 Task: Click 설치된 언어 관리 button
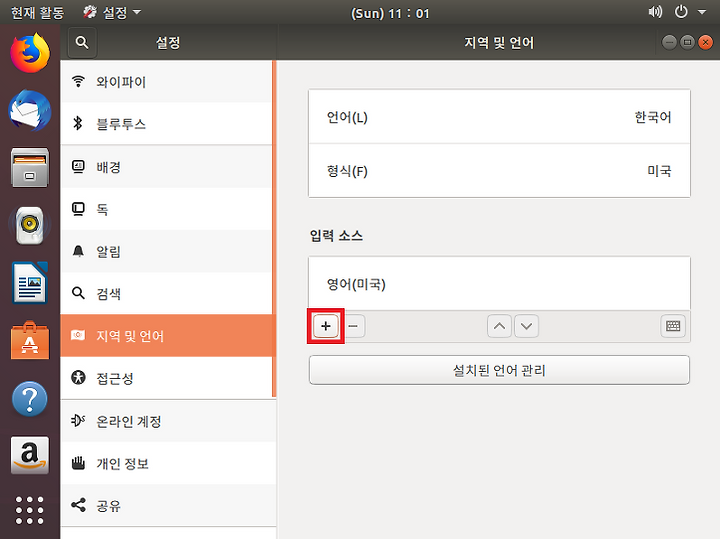(499, 370)
